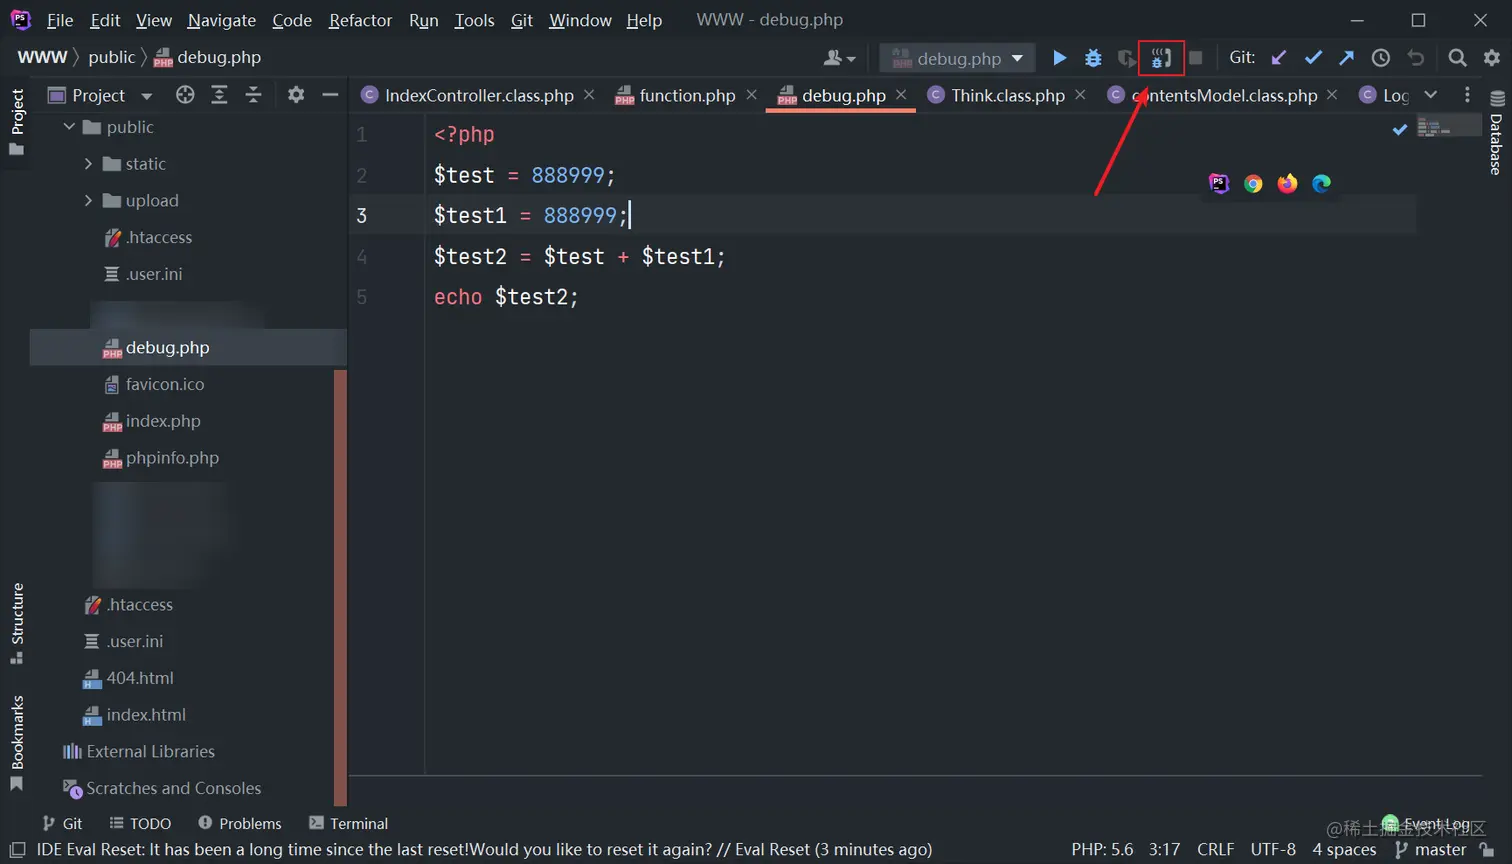Select index.php in project tree

pos(152,421)
